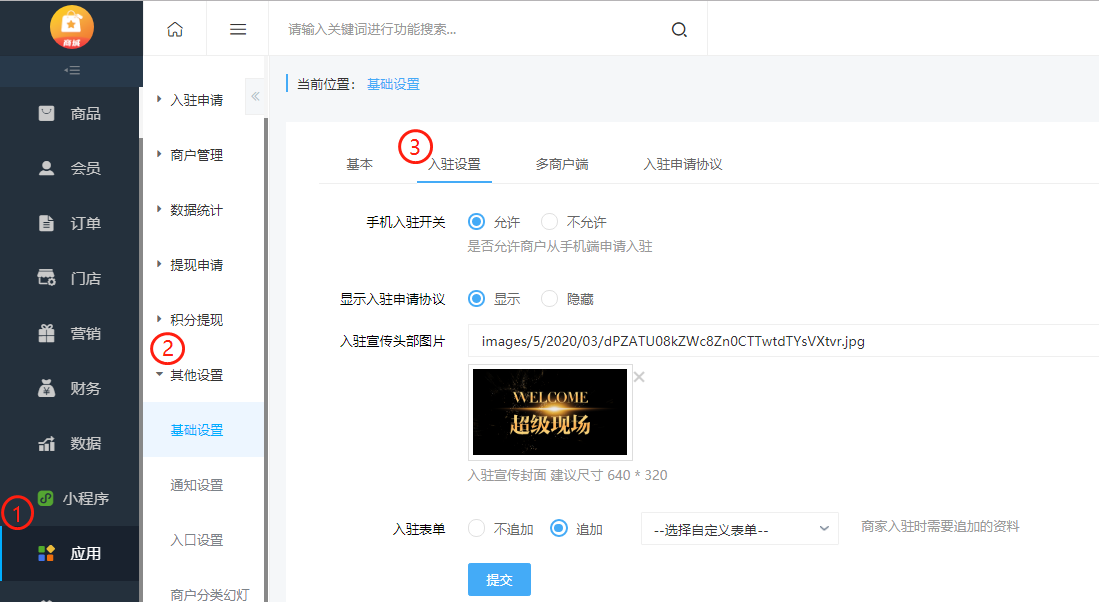Expand the 商户管理 submenu

189,155
